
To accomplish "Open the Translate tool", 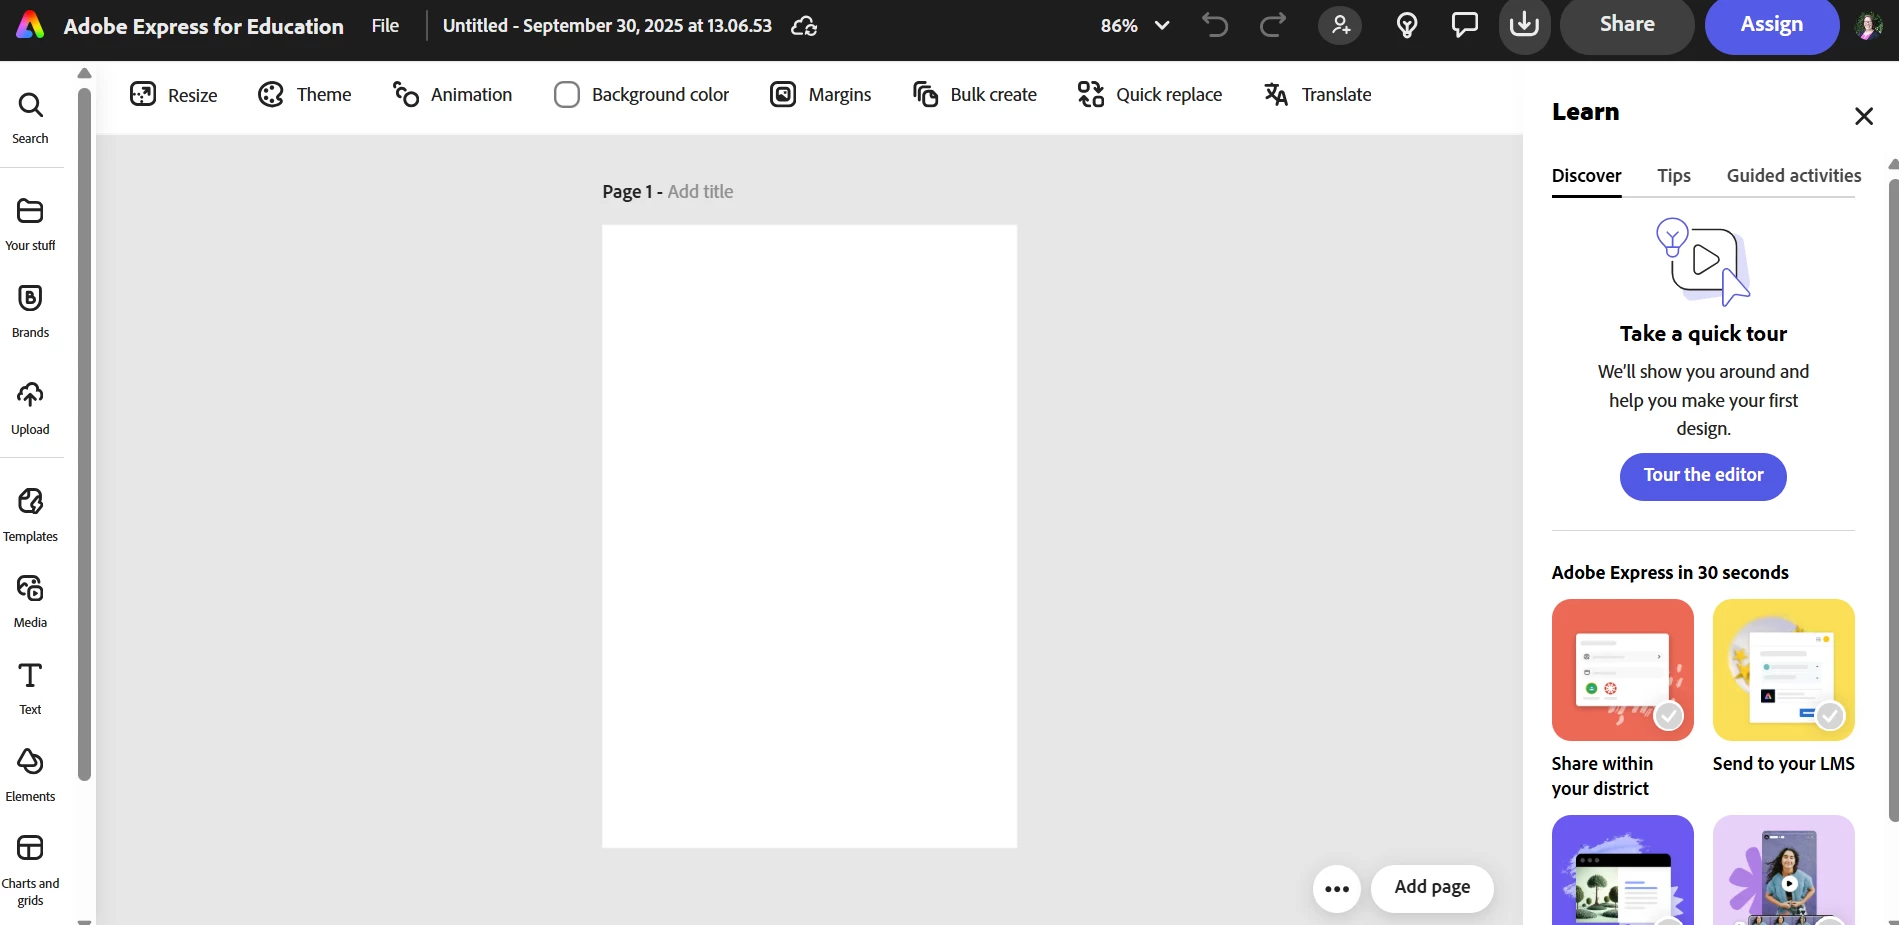I will click(1318, 95).
